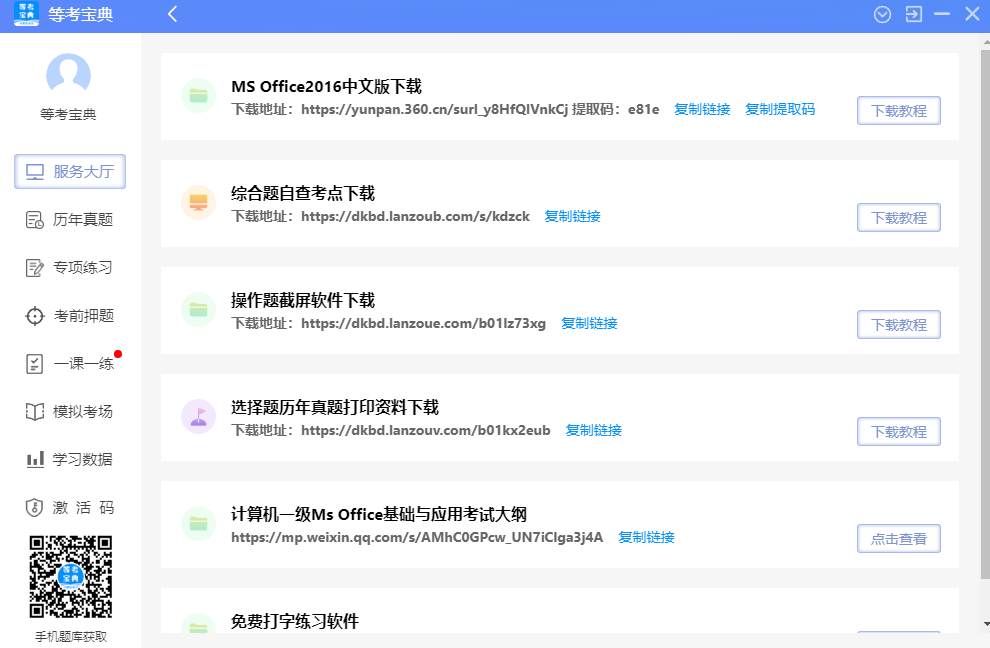Click the title 计算机一级Ms Office基础与应用考试大纲
This screenshot has width=990, height=648.
[x=379, y=514]
